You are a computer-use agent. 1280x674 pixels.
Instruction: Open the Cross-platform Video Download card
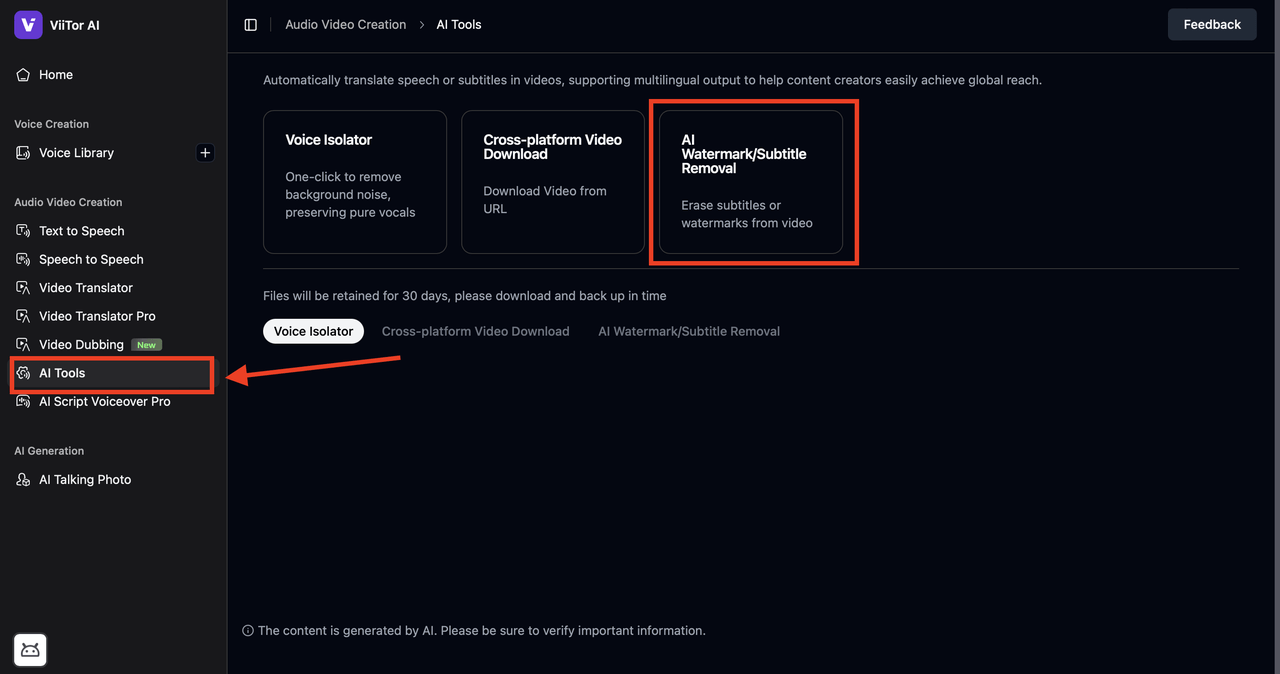click(x=552, y=182)
